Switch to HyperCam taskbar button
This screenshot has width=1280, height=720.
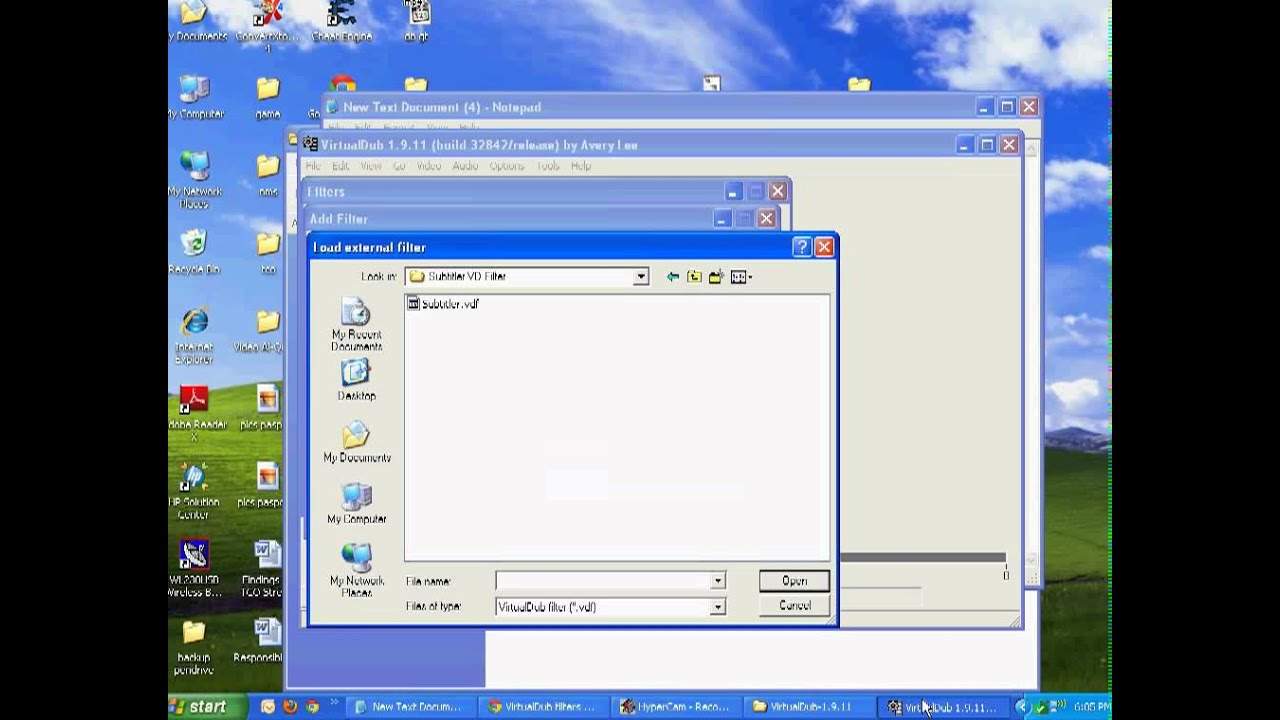(x=675, y=707)
